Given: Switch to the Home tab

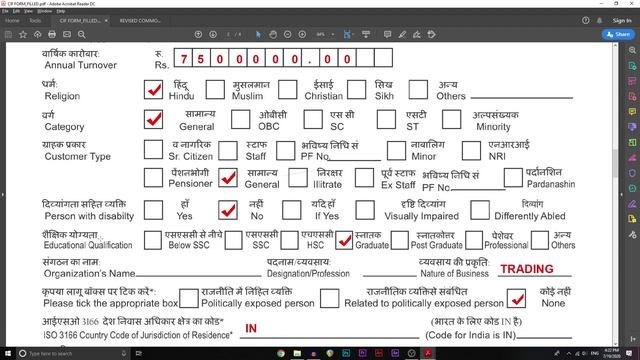Looking at the screenshot, I should click(12, 20).
